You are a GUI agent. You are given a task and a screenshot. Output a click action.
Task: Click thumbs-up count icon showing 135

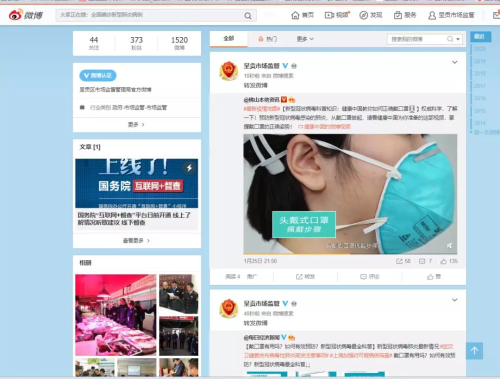[443, 261]
